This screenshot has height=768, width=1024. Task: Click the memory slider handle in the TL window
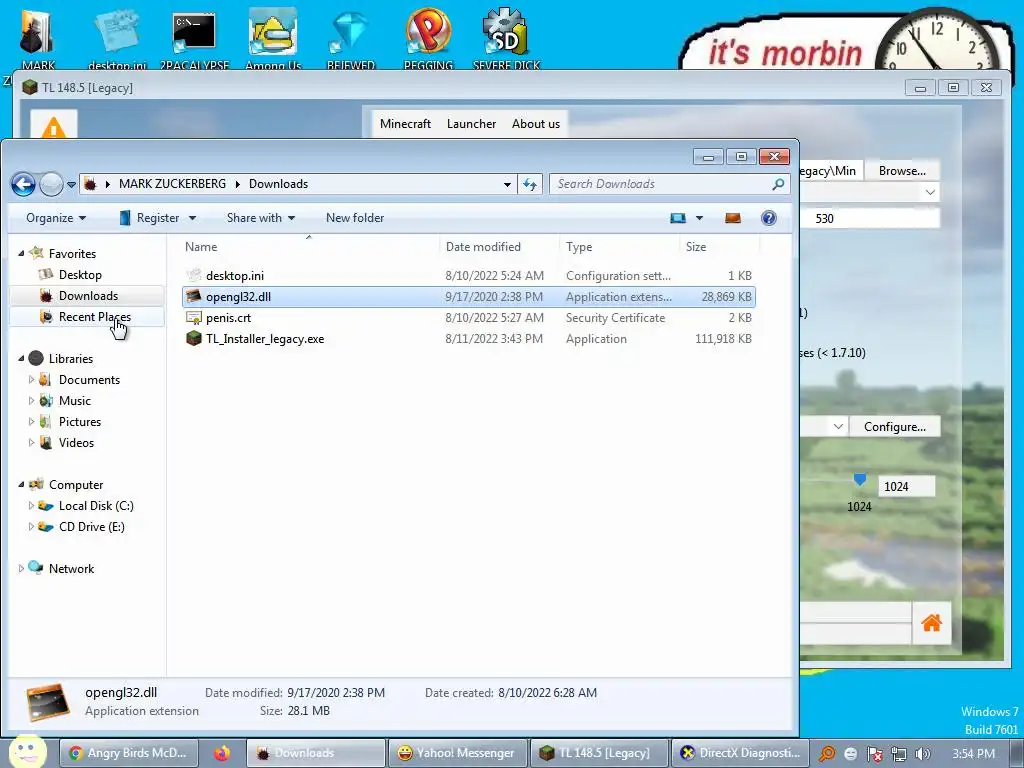pos(859,481)
